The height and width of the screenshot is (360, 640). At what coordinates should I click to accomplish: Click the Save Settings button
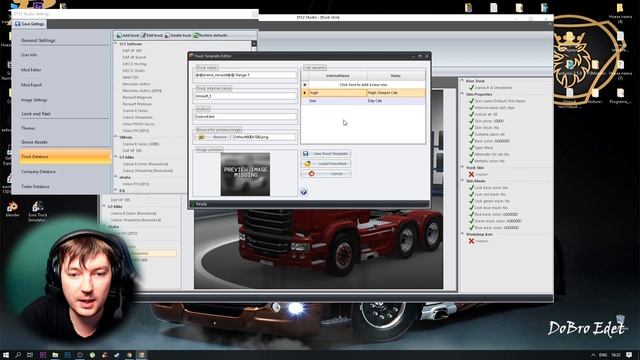click(x=29, y=24)
